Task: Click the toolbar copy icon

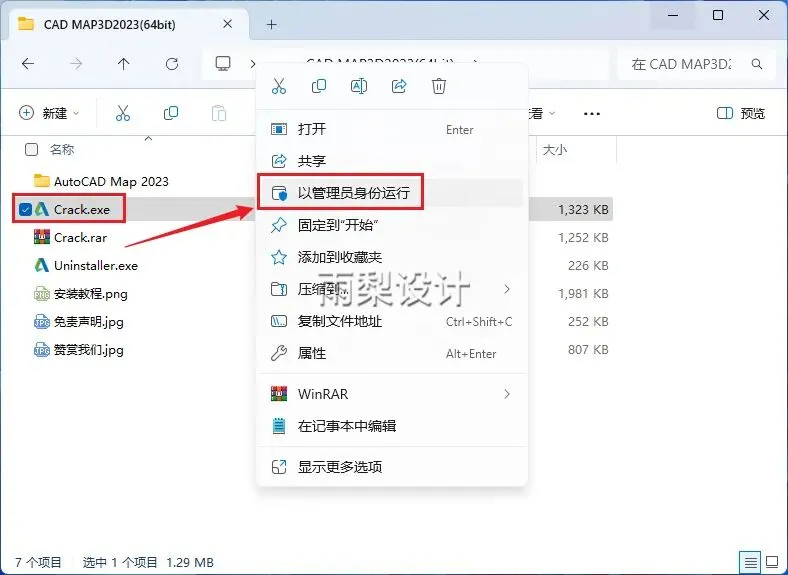Action: pyautogui.click(x=171, y=113)
